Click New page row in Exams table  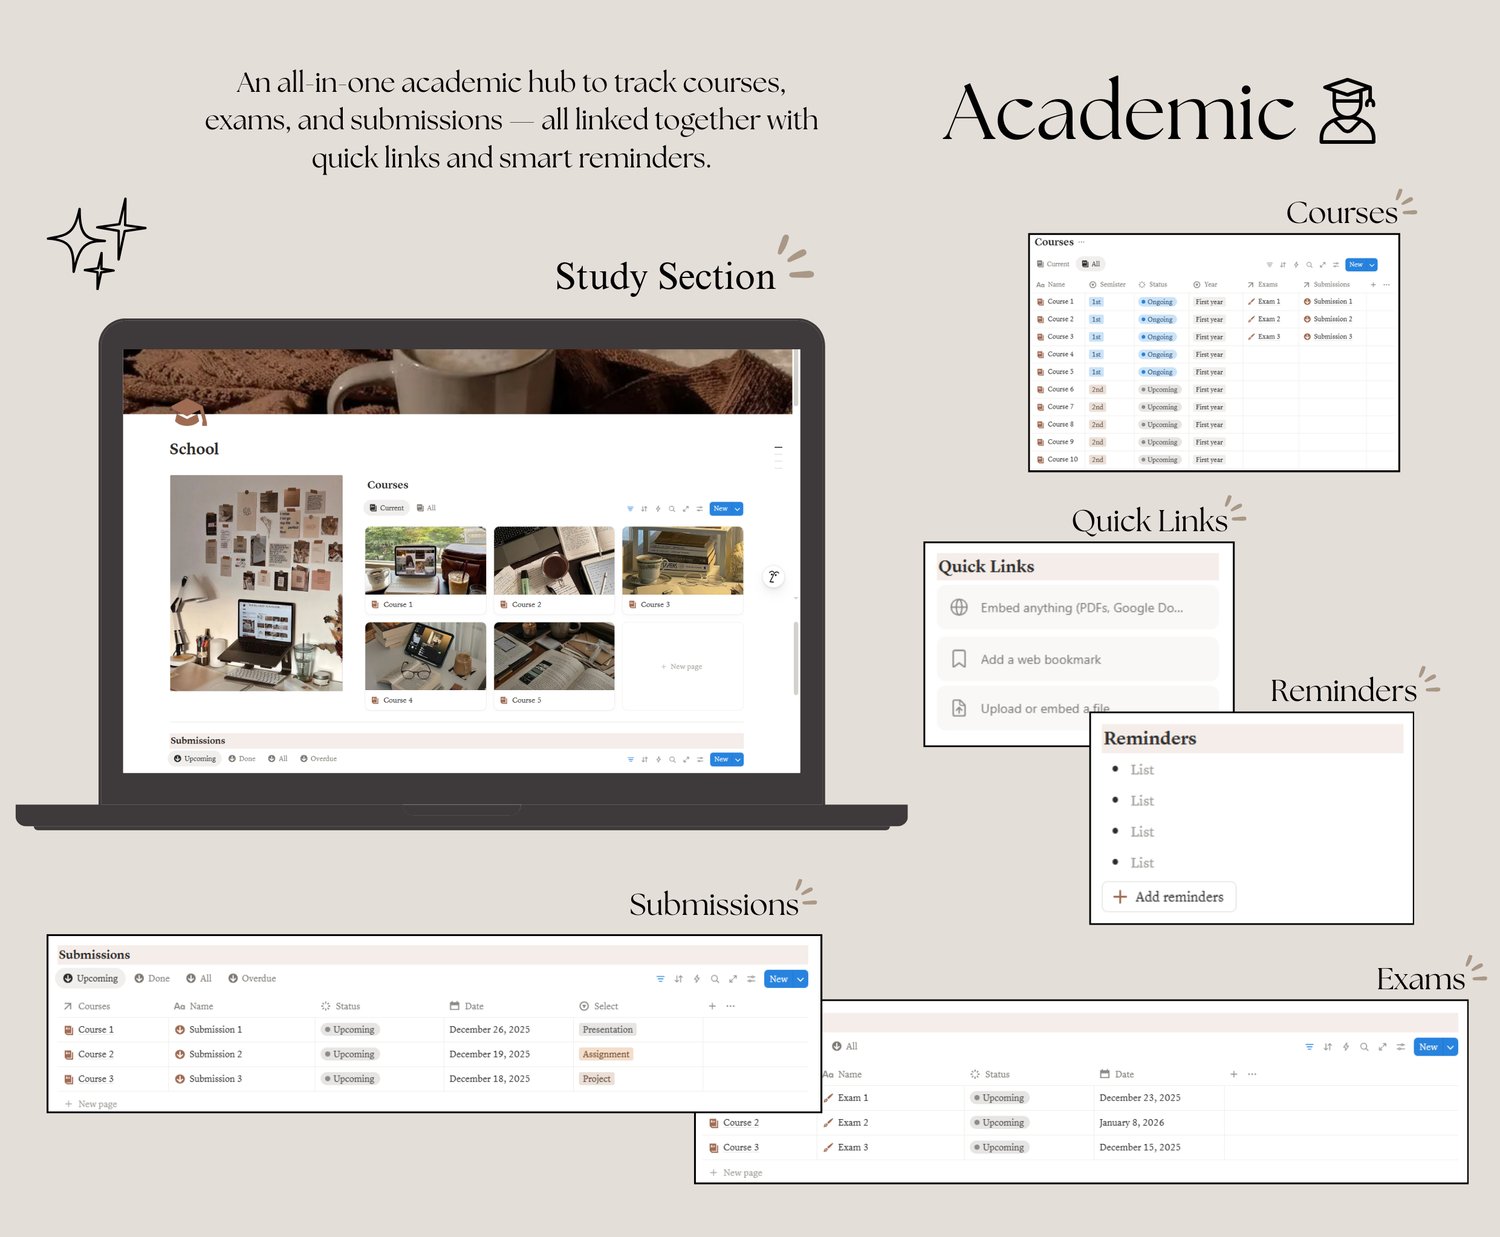[735, 1173]
